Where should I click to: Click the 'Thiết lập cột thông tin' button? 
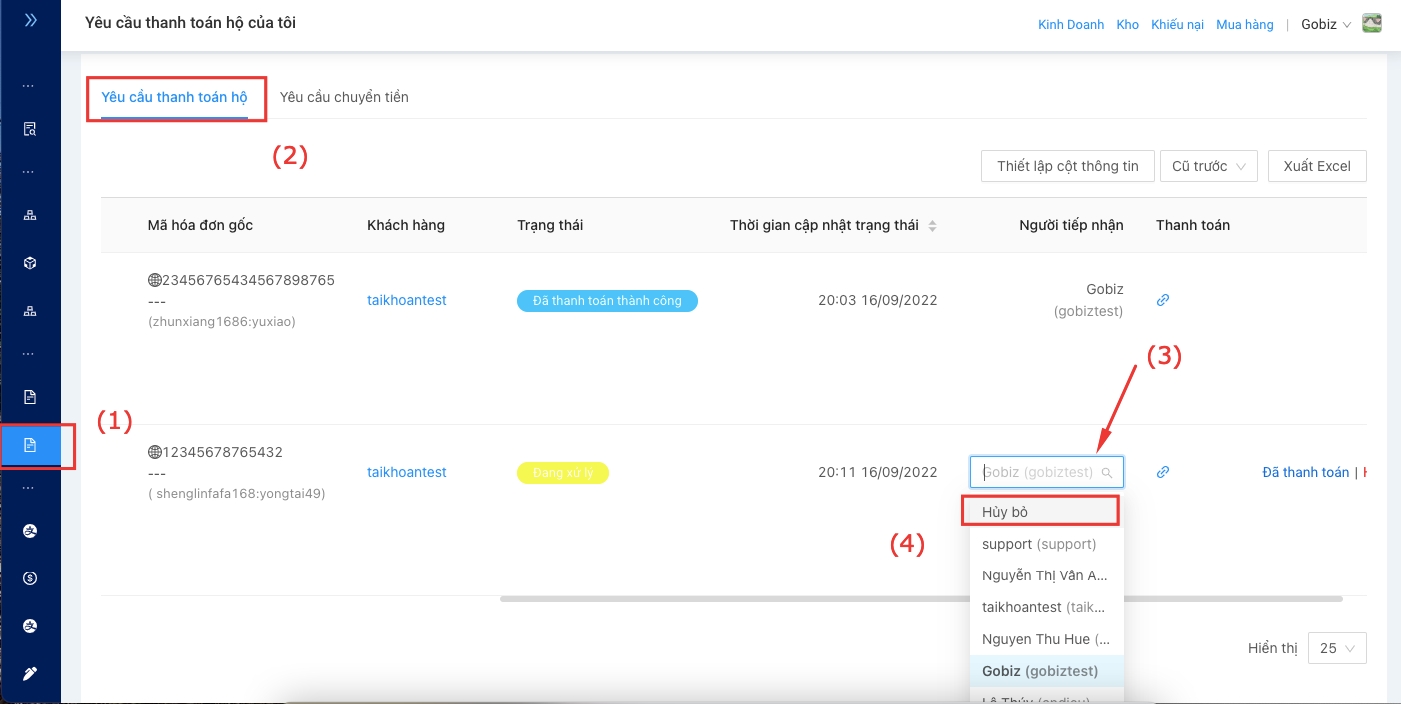(1067, 166)
